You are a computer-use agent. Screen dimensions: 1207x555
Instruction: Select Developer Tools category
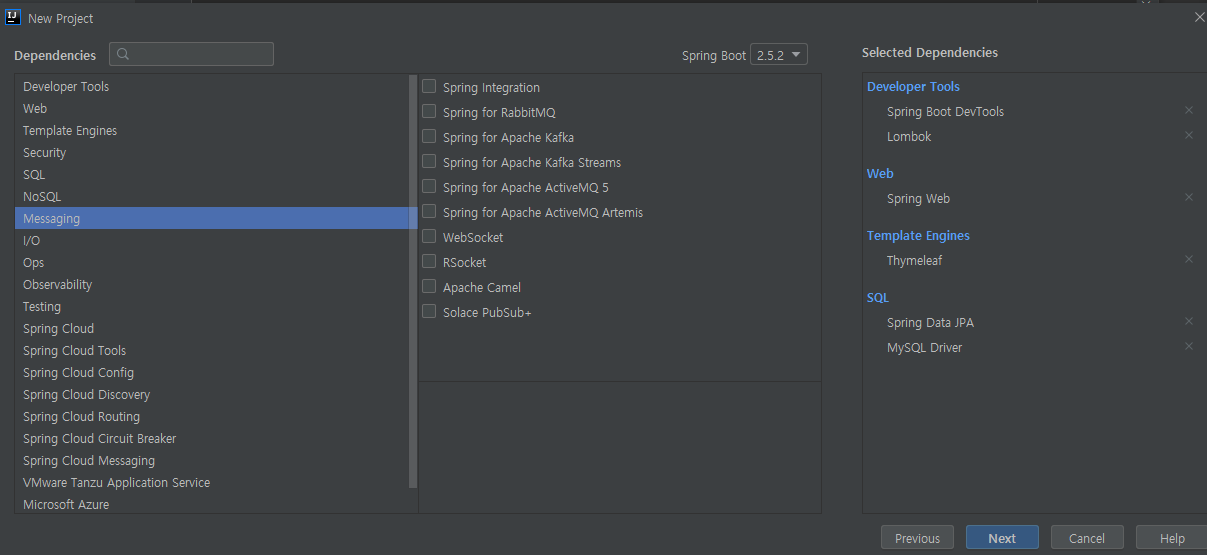[x=212, y=87]
